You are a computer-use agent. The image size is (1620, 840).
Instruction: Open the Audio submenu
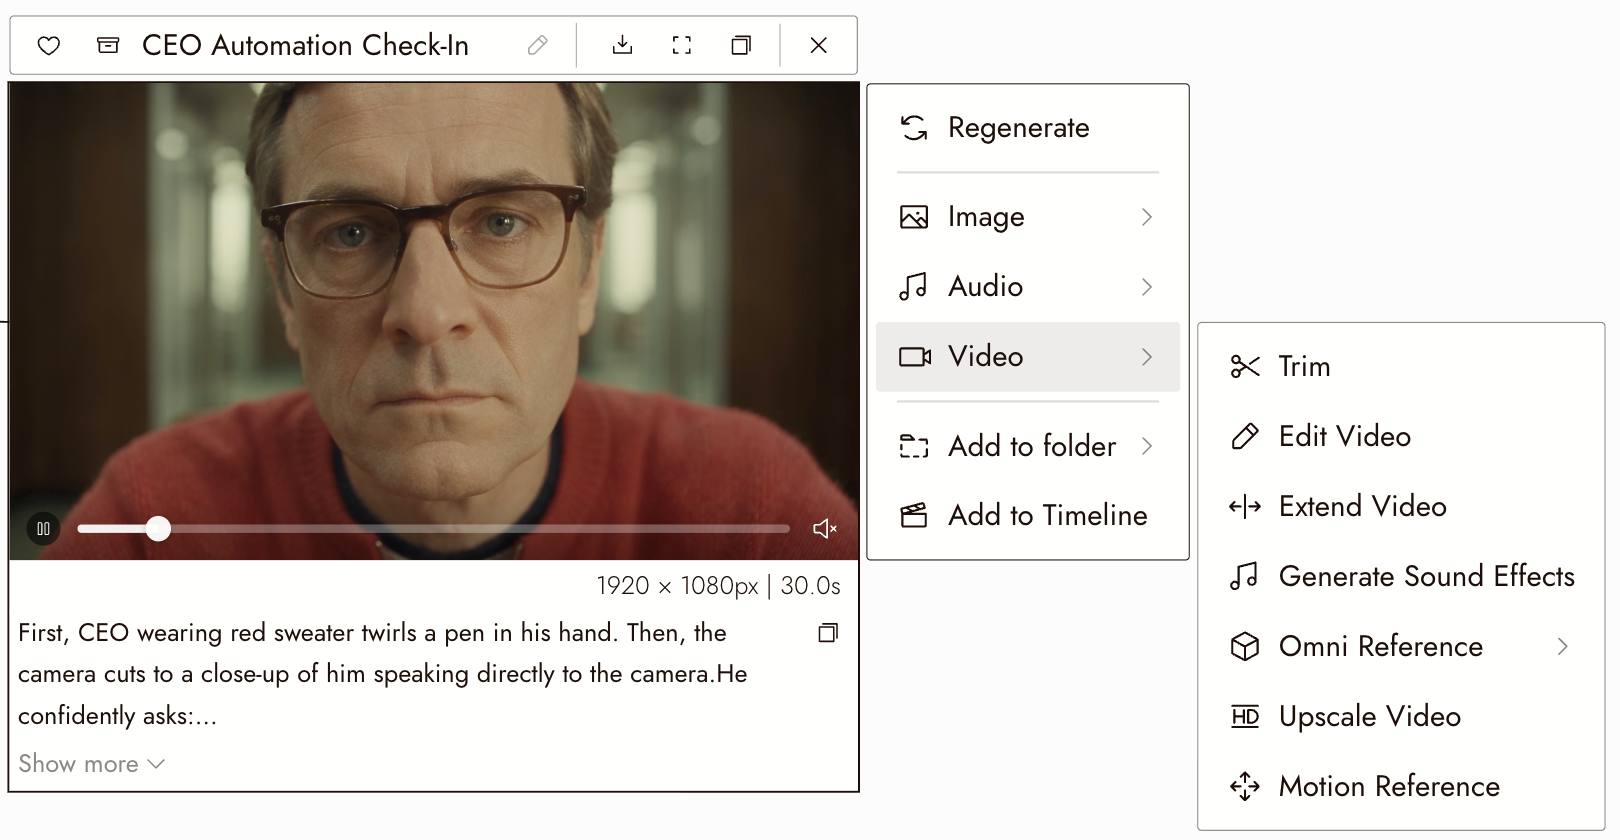(x=1028, y=287)
